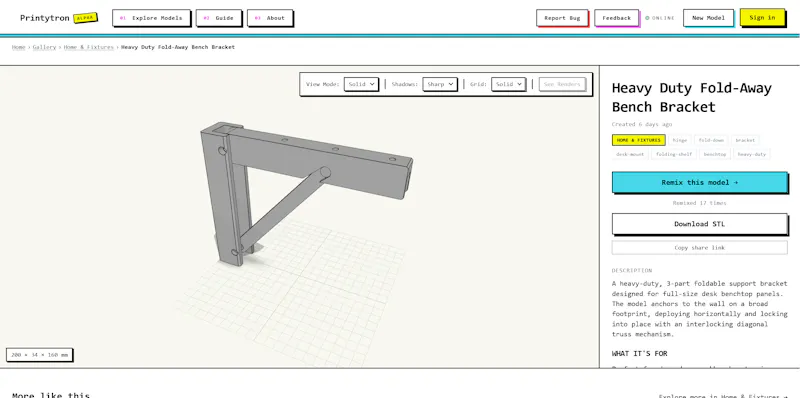This screenshot has width=800, height=398.
Task: Open the Explore Models menu item
Action: [152, 18]
